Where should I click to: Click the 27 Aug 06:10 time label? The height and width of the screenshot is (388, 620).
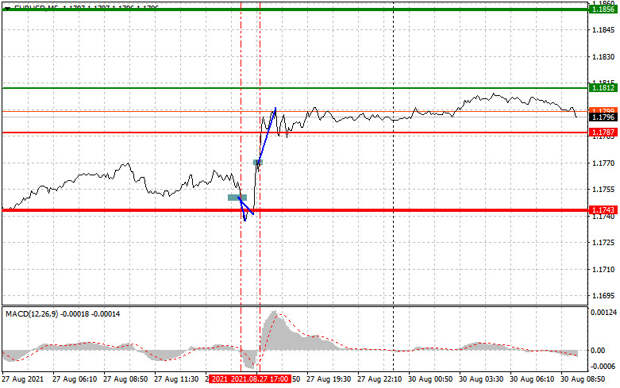75,379
